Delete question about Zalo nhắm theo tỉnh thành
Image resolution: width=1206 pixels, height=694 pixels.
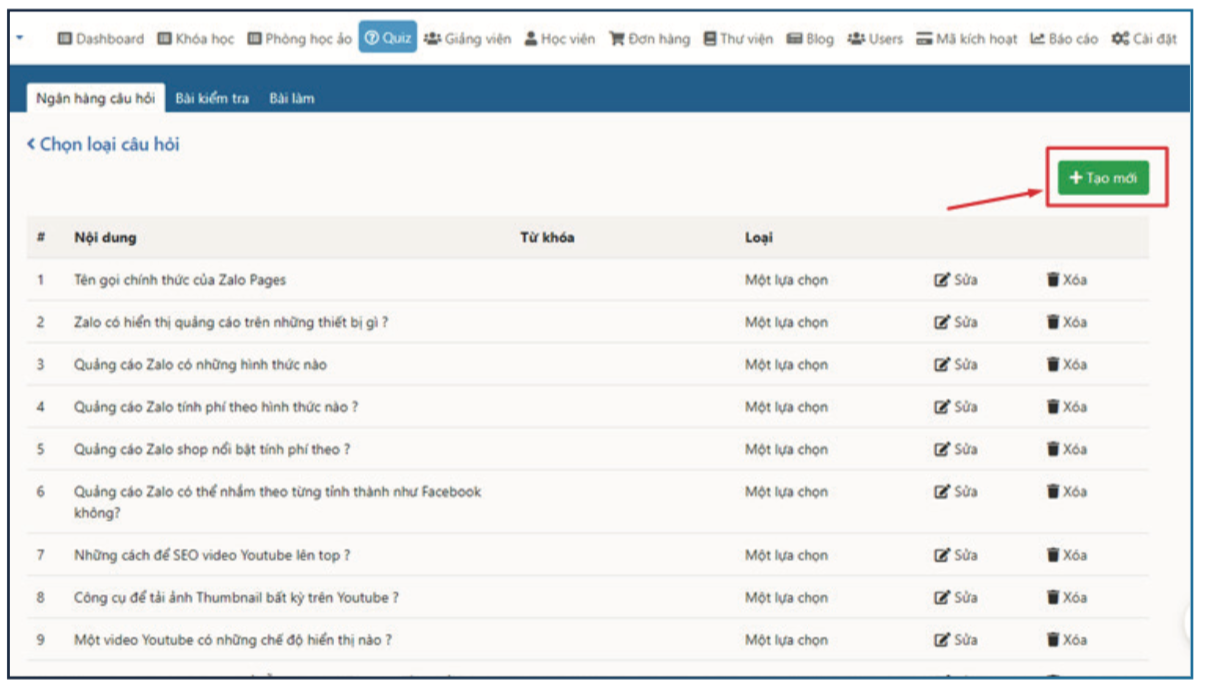tap(1066, 492)
